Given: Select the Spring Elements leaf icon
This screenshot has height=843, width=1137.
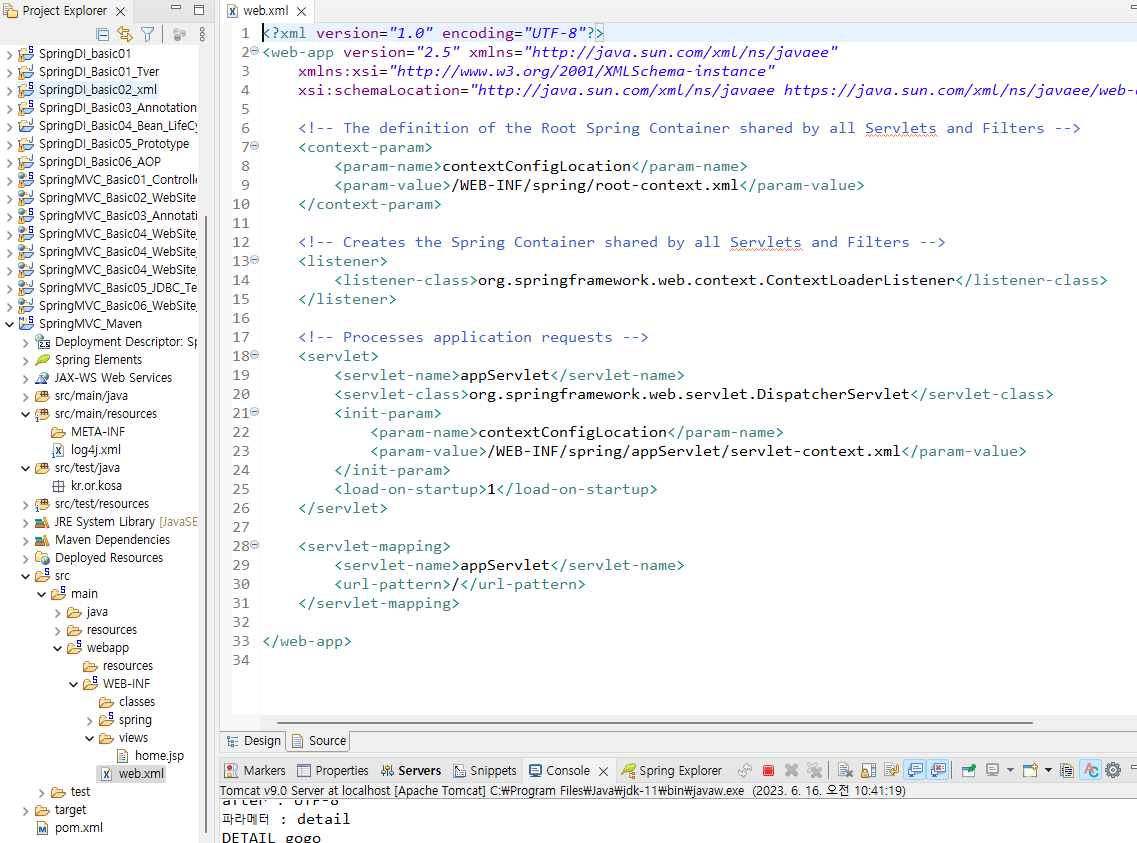Looking at the screenshot, I should point(43,360).
